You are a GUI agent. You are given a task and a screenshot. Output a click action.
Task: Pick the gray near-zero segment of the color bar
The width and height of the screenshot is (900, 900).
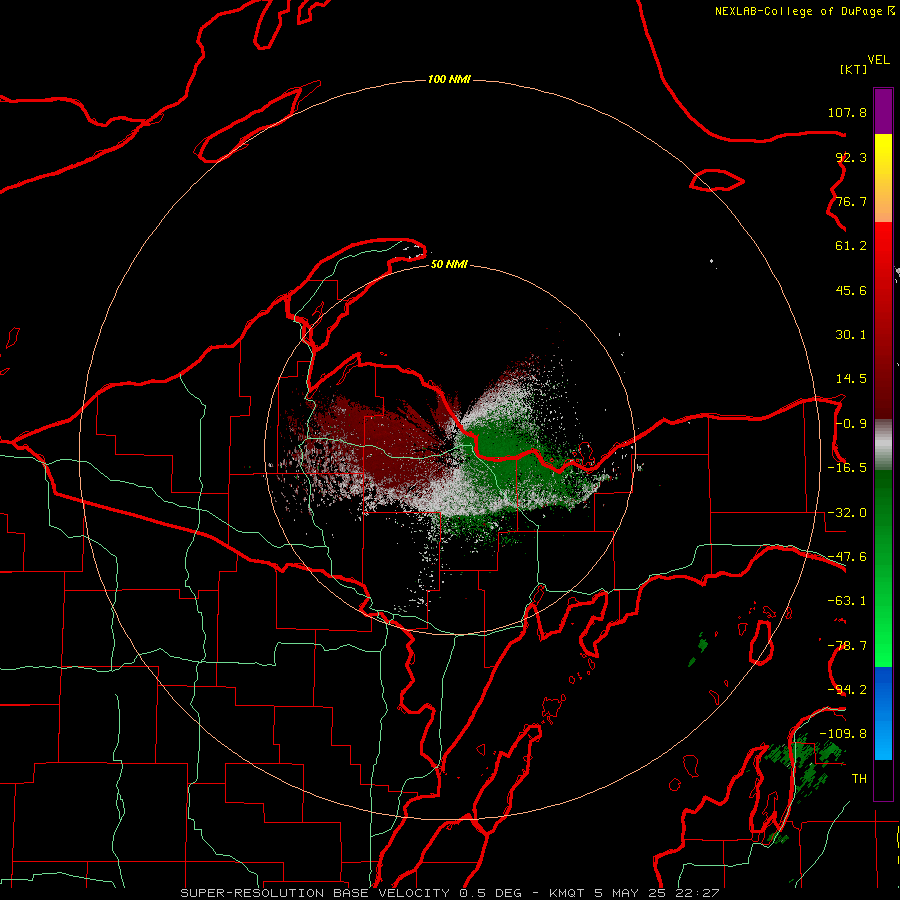pyautogui.click(x=883, y=445)
